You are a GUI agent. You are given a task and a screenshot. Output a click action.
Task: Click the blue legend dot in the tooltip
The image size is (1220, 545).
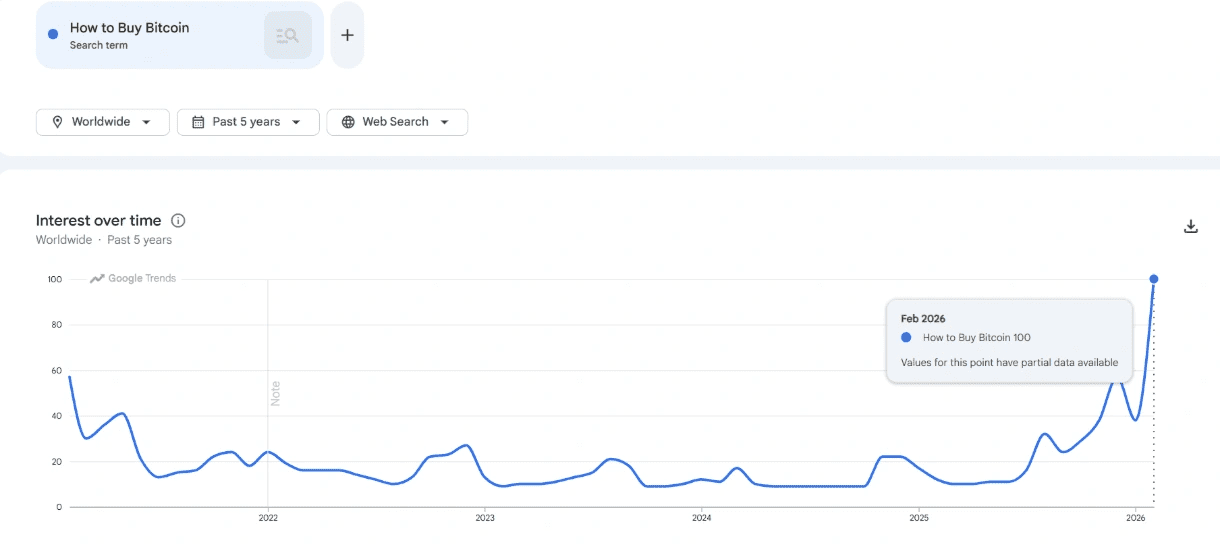[x=906, y=338]
